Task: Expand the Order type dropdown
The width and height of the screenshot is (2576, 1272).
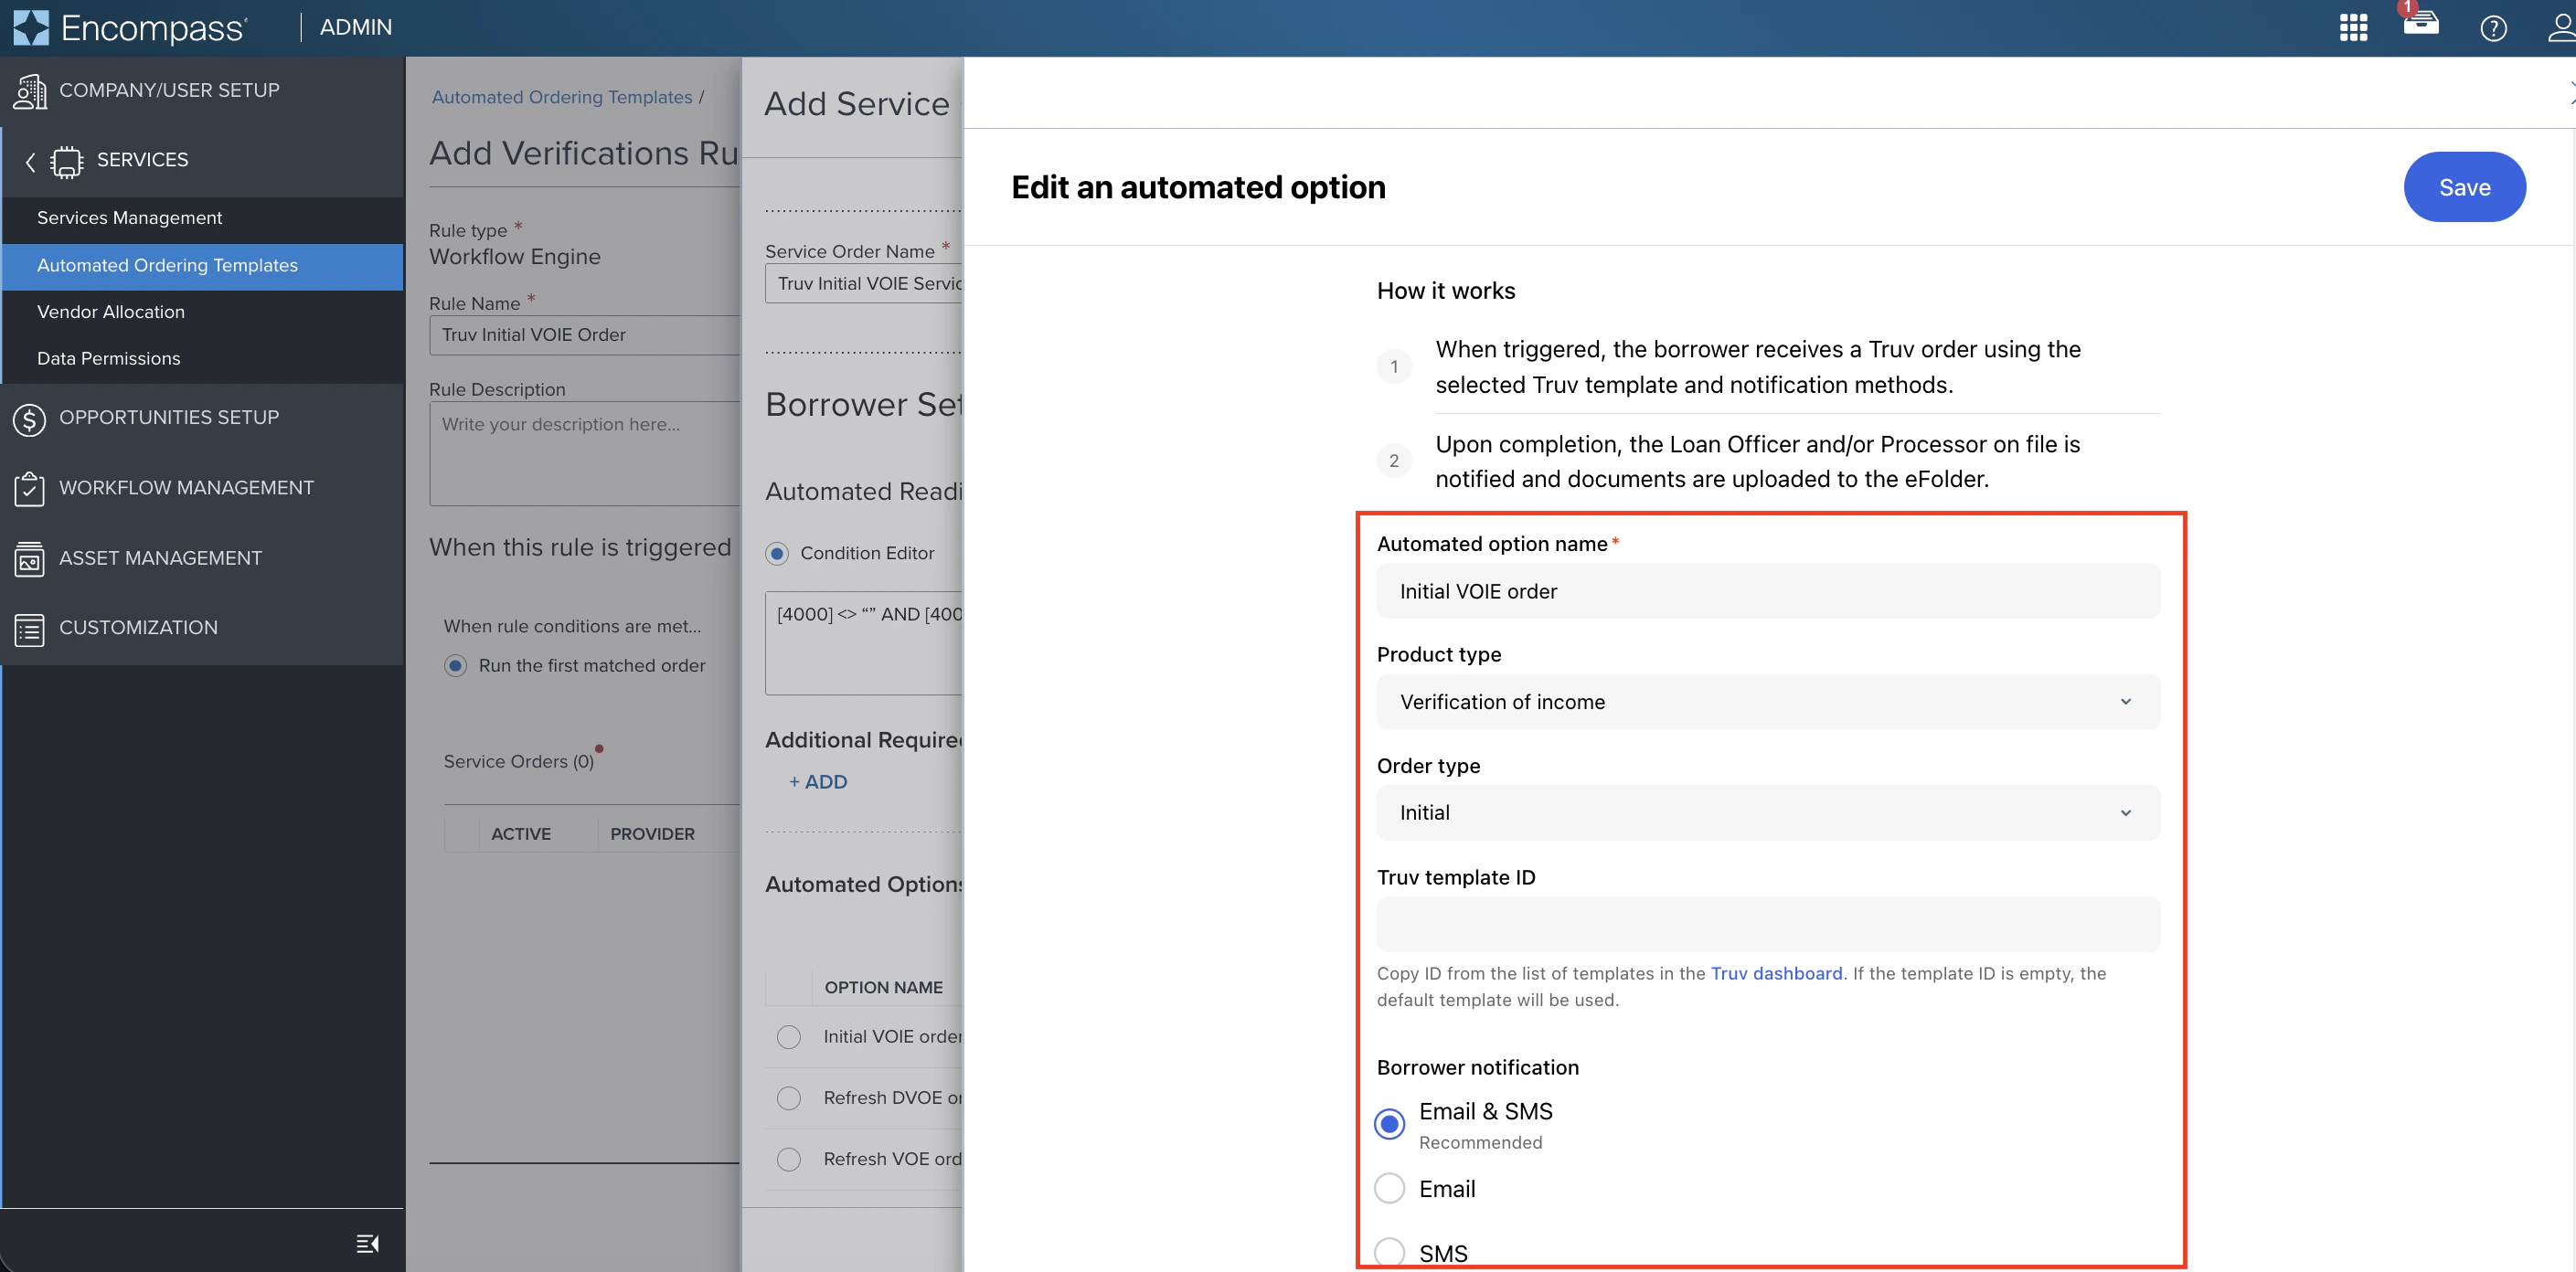Action: point(1767,812)
